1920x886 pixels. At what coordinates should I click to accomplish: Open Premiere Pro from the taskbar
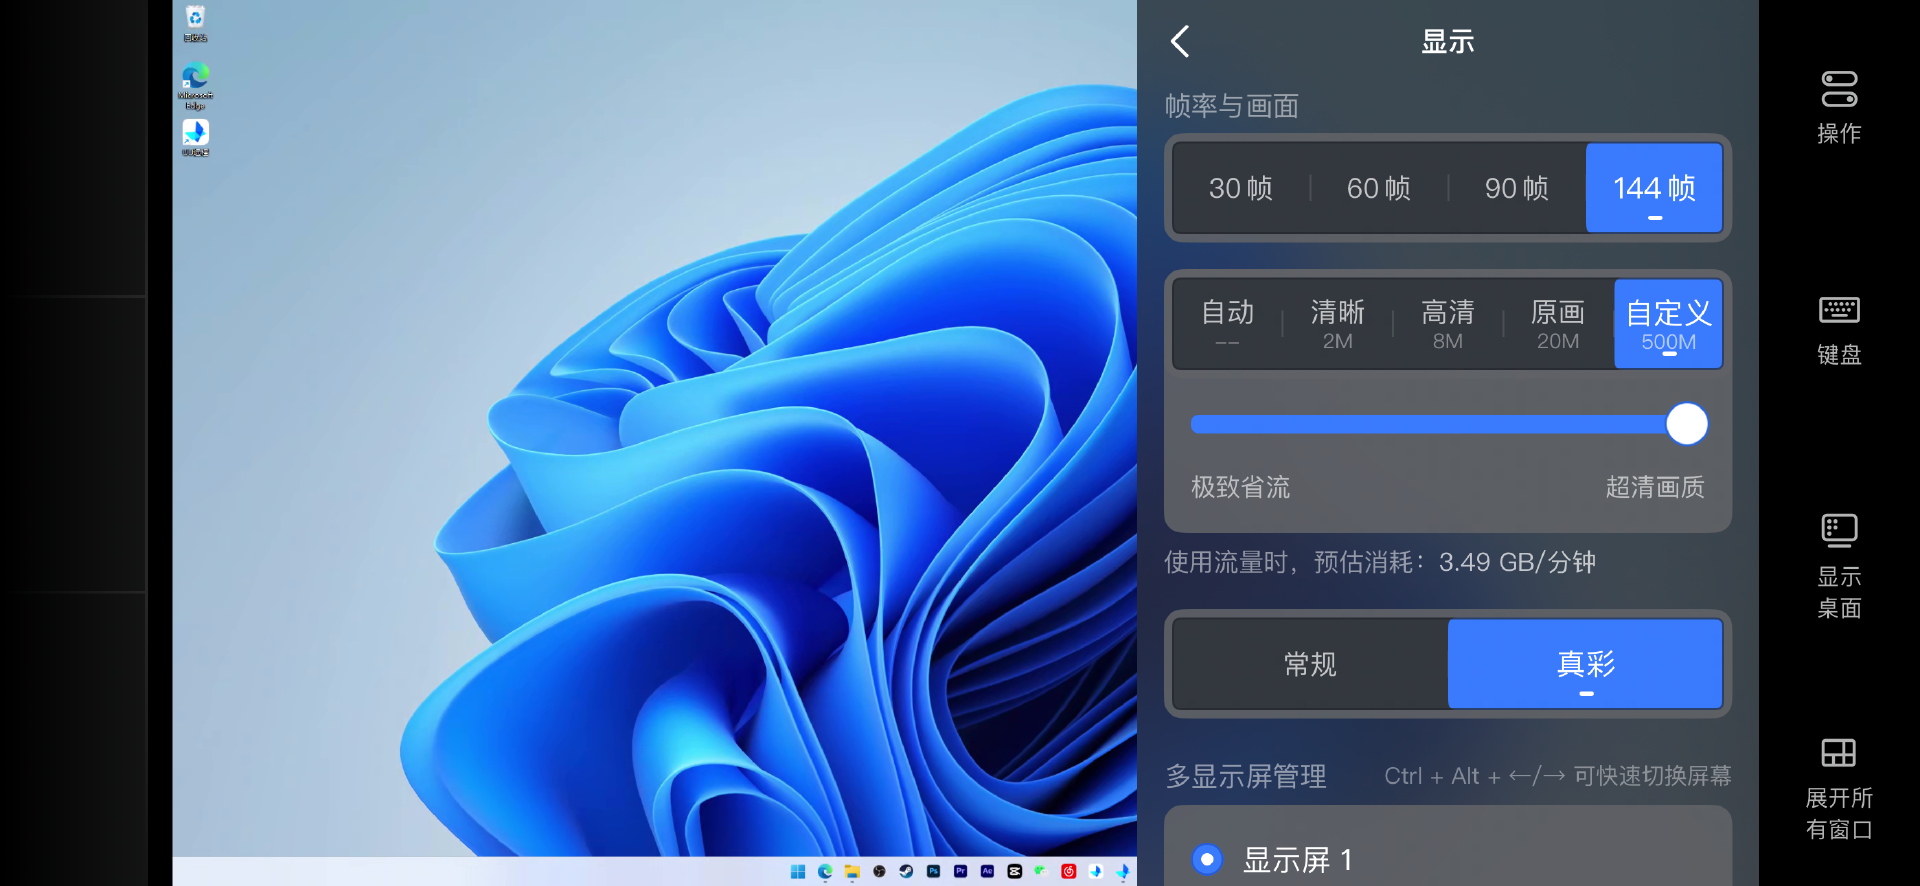960,871
